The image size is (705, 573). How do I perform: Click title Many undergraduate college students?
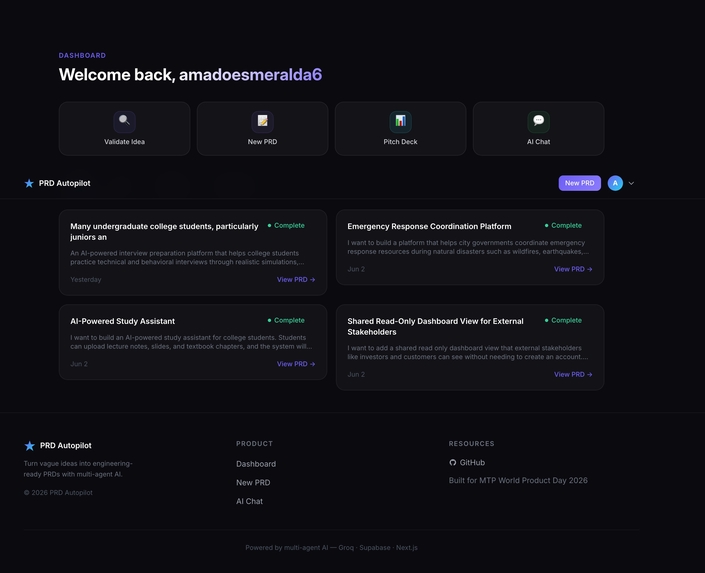tap(164, 232)
